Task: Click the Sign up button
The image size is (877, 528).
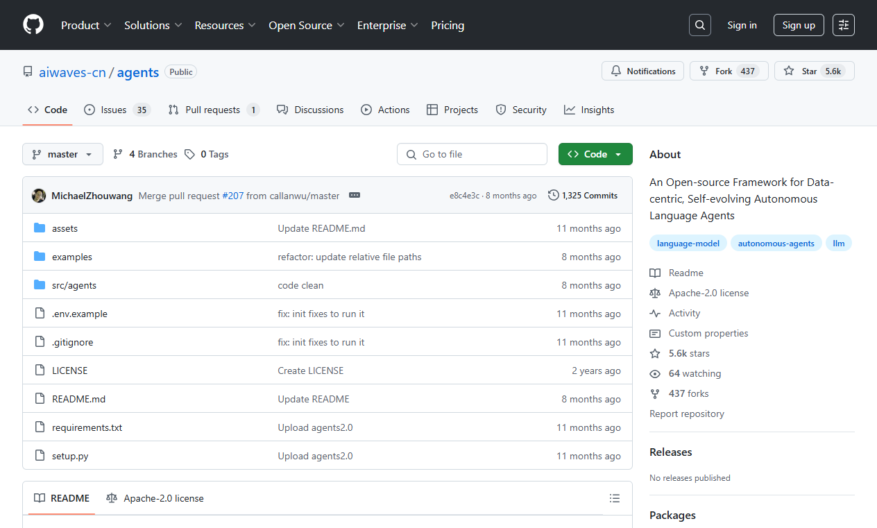Action: (798, 25)
